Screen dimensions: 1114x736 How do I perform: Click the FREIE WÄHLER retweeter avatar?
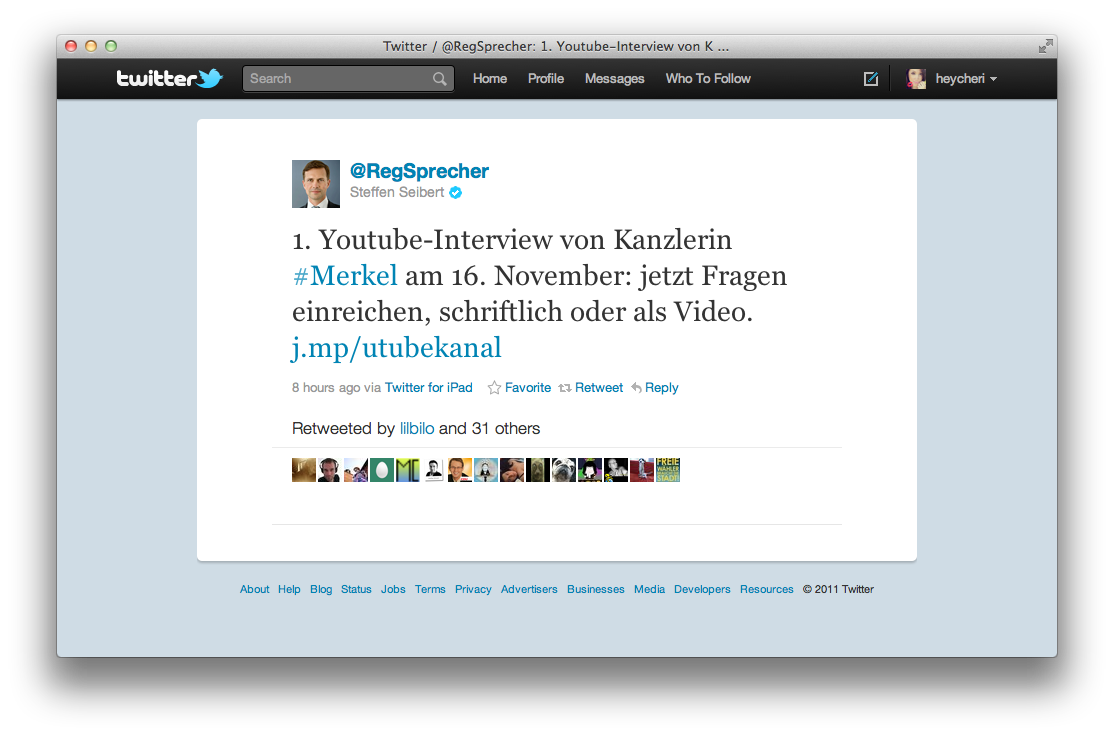tap(668, 470)
